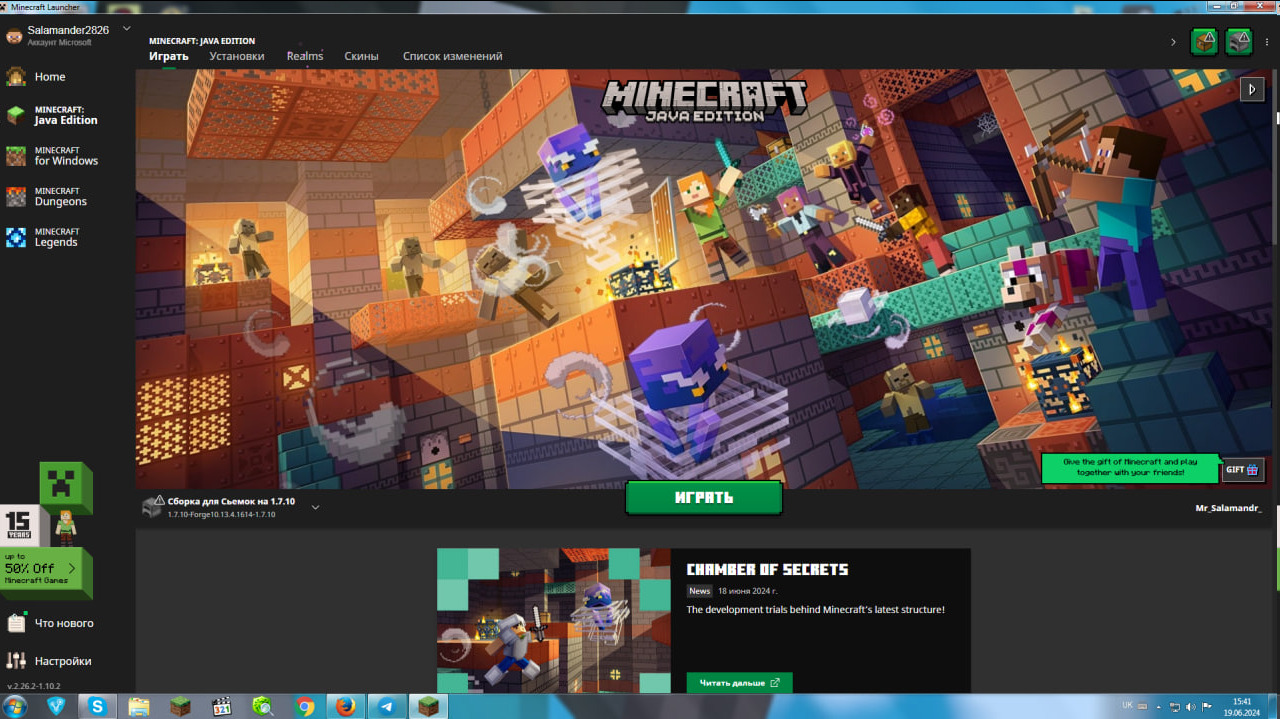The height and width of the screenshot is (719, 1280).
Task: Expand quick-launch installations arrow
Action: (1173, 42)
